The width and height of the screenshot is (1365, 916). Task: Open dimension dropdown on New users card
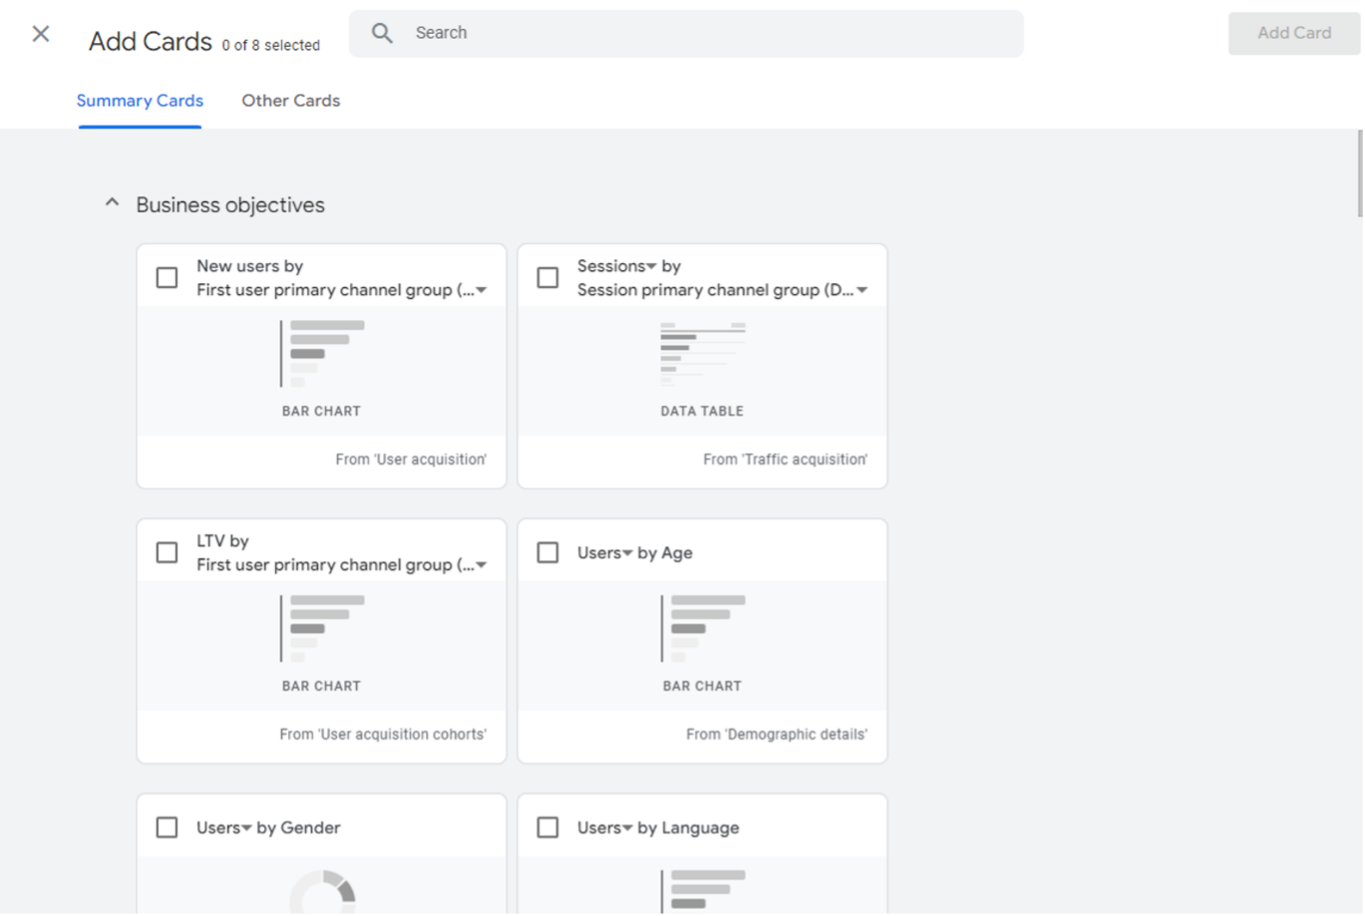[481, 290]
